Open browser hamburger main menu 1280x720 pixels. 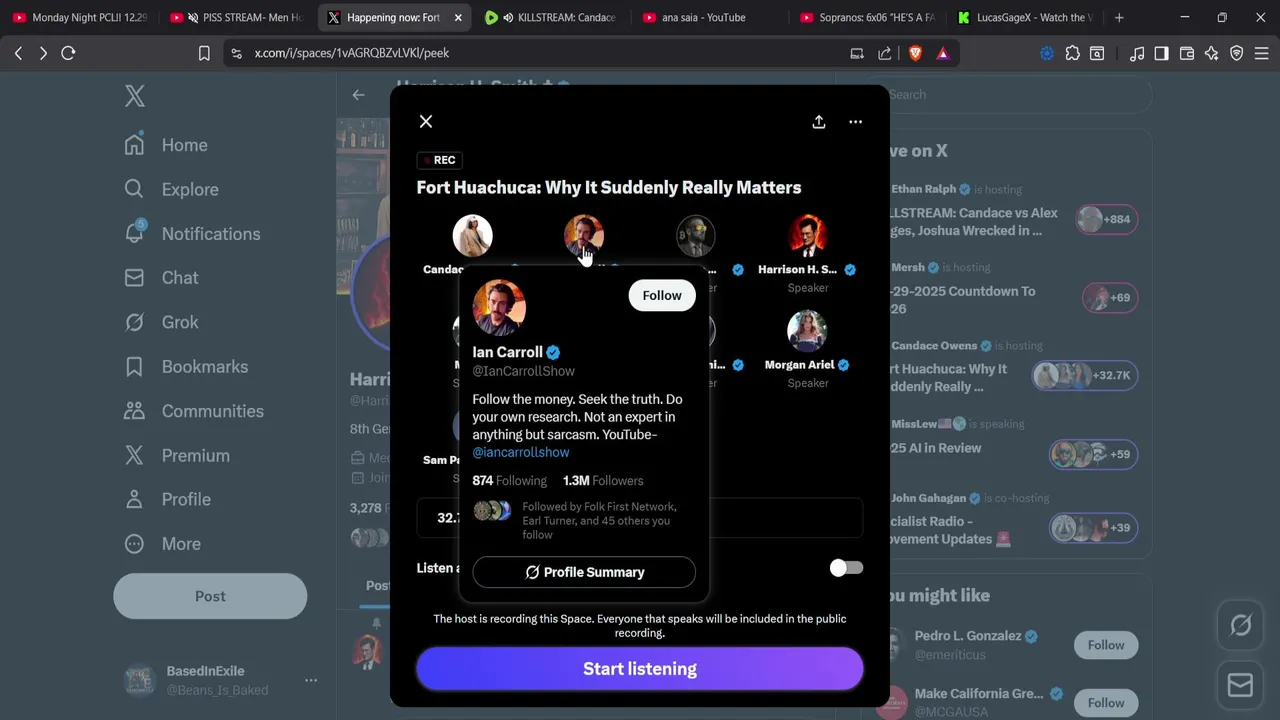pyautogui.click(x=1261, y=53)
